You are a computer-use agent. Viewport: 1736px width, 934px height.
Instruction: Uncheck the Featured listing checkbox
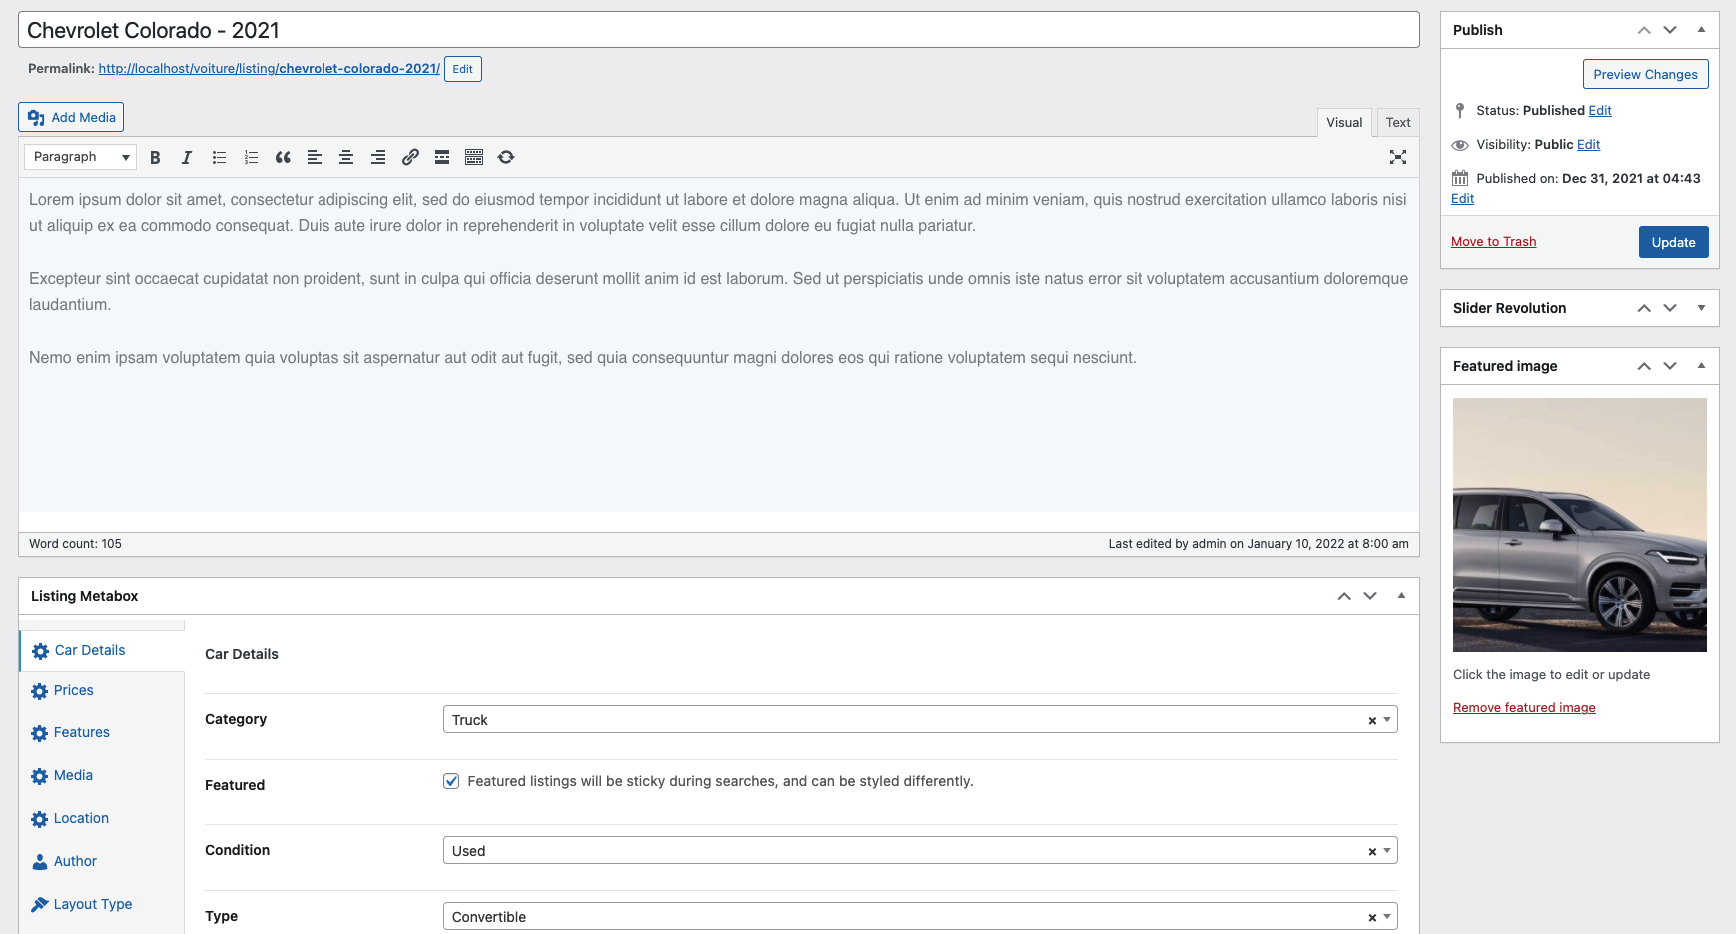tap(451, 781)
